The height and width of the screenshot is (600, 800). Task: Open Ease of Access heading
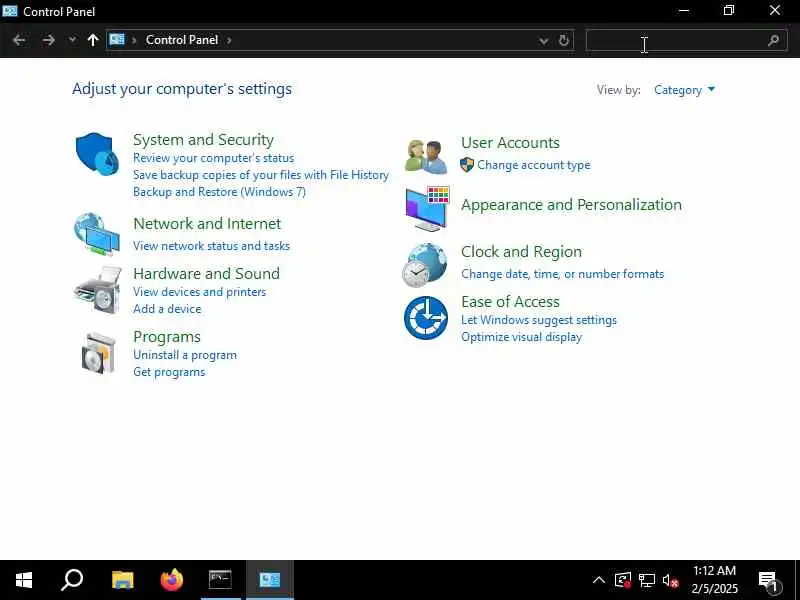pyautogui.click(x=510, y=302)
